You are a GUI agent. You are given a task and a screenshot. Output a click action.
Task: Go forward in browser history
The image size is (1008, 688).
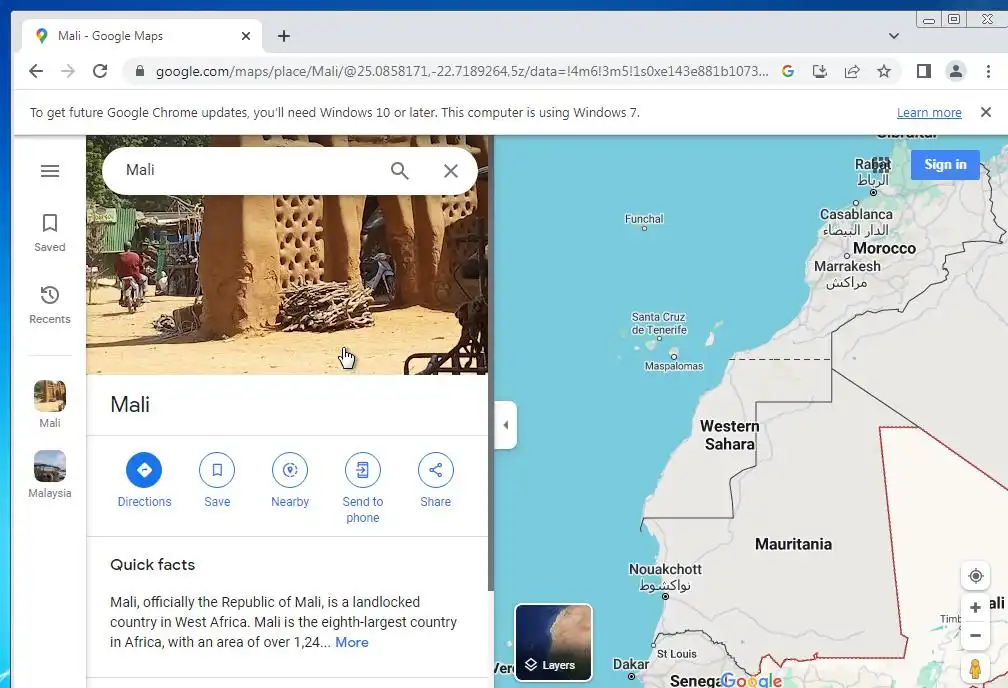(68, 71)
